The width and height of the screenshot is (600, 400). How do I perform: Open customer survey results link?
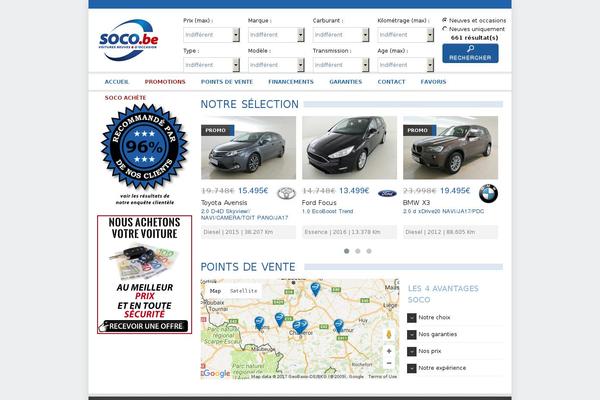[x=145, y=199]
